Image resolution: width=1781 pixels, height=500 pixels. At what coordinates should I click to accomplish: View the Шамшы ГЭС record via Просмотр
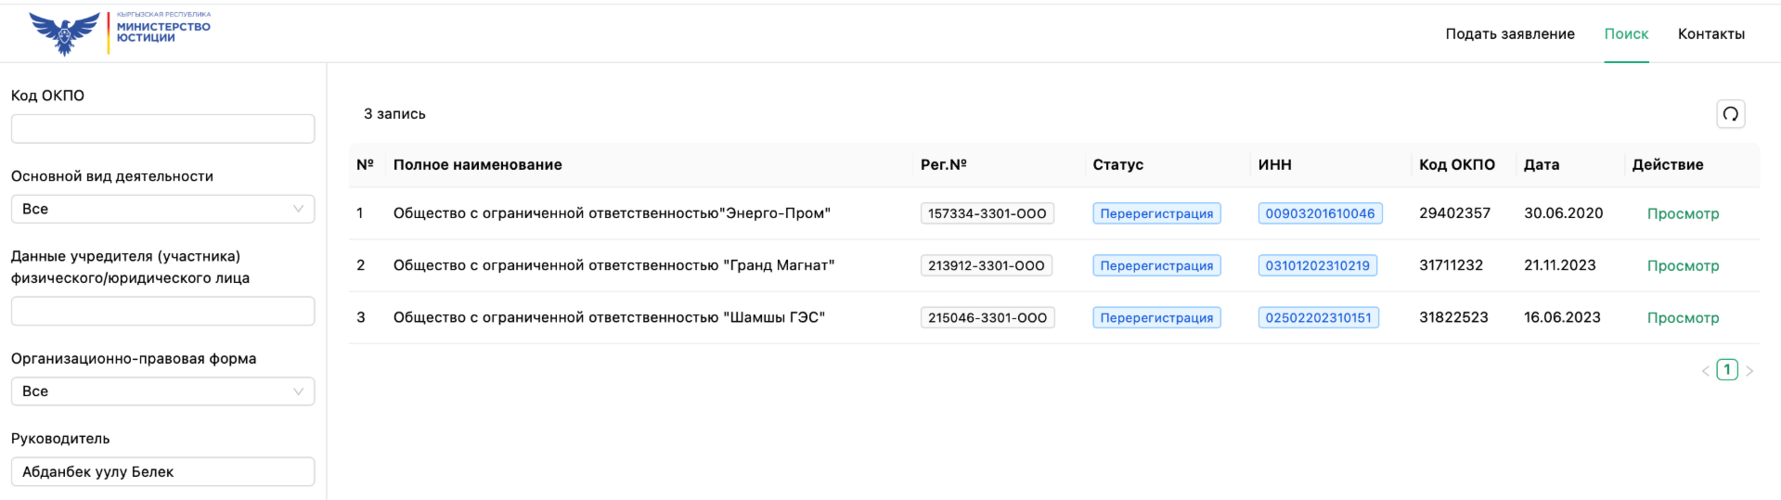[x=1683, y=318]
